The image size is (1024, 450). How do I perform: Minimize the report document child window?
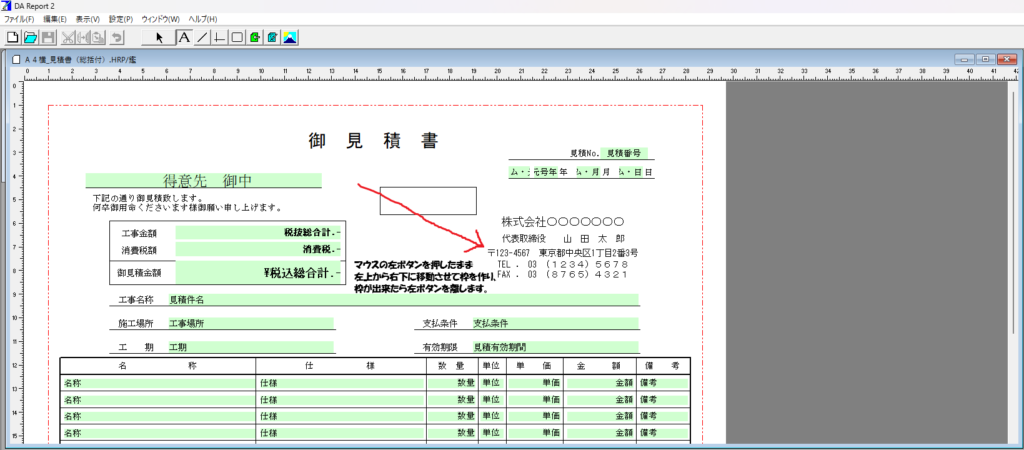tap(966, 59)
